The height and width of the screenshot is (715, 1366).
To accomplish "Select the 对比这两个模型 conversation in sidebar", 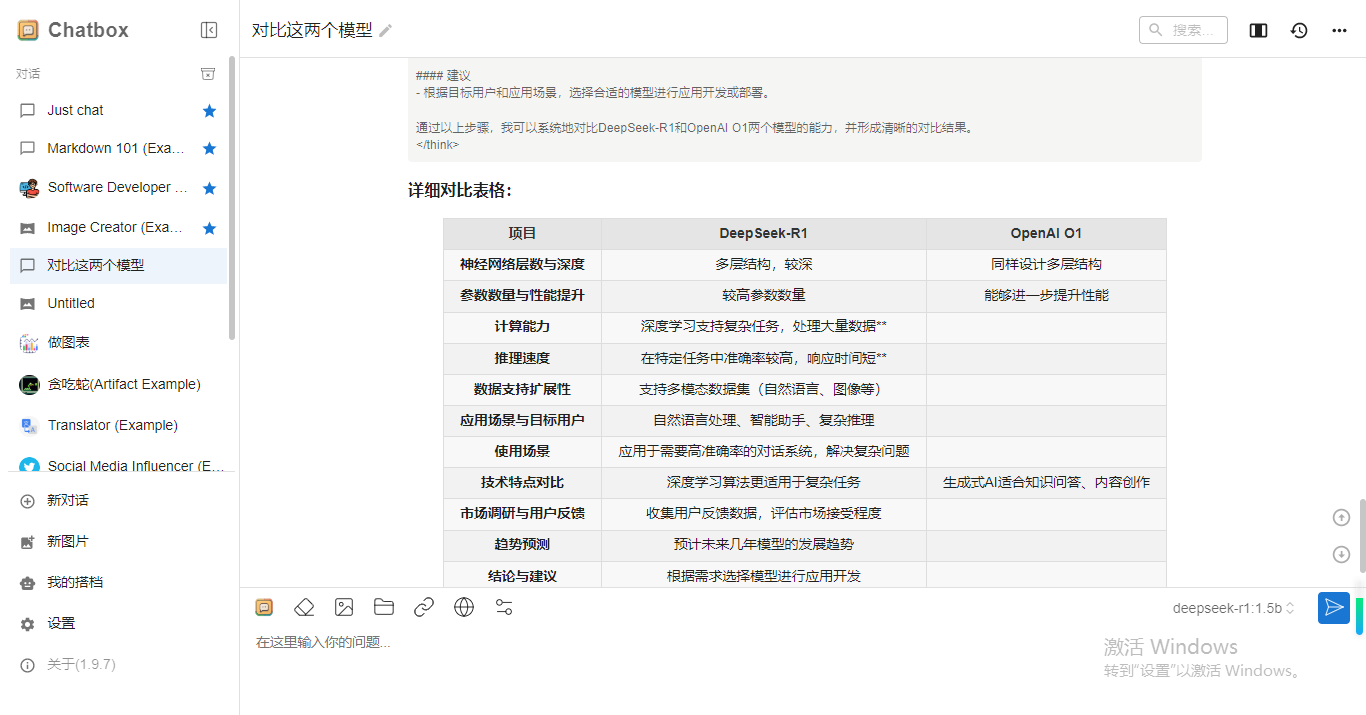I will [118, 266].
